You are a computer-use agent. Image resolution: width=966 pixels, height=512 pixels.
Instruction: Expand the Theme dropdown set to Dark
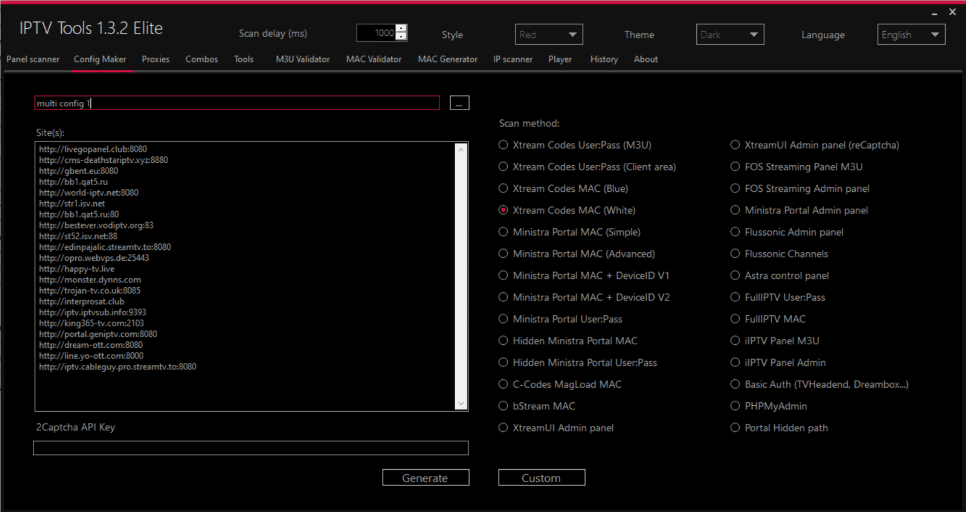(730, 35)
